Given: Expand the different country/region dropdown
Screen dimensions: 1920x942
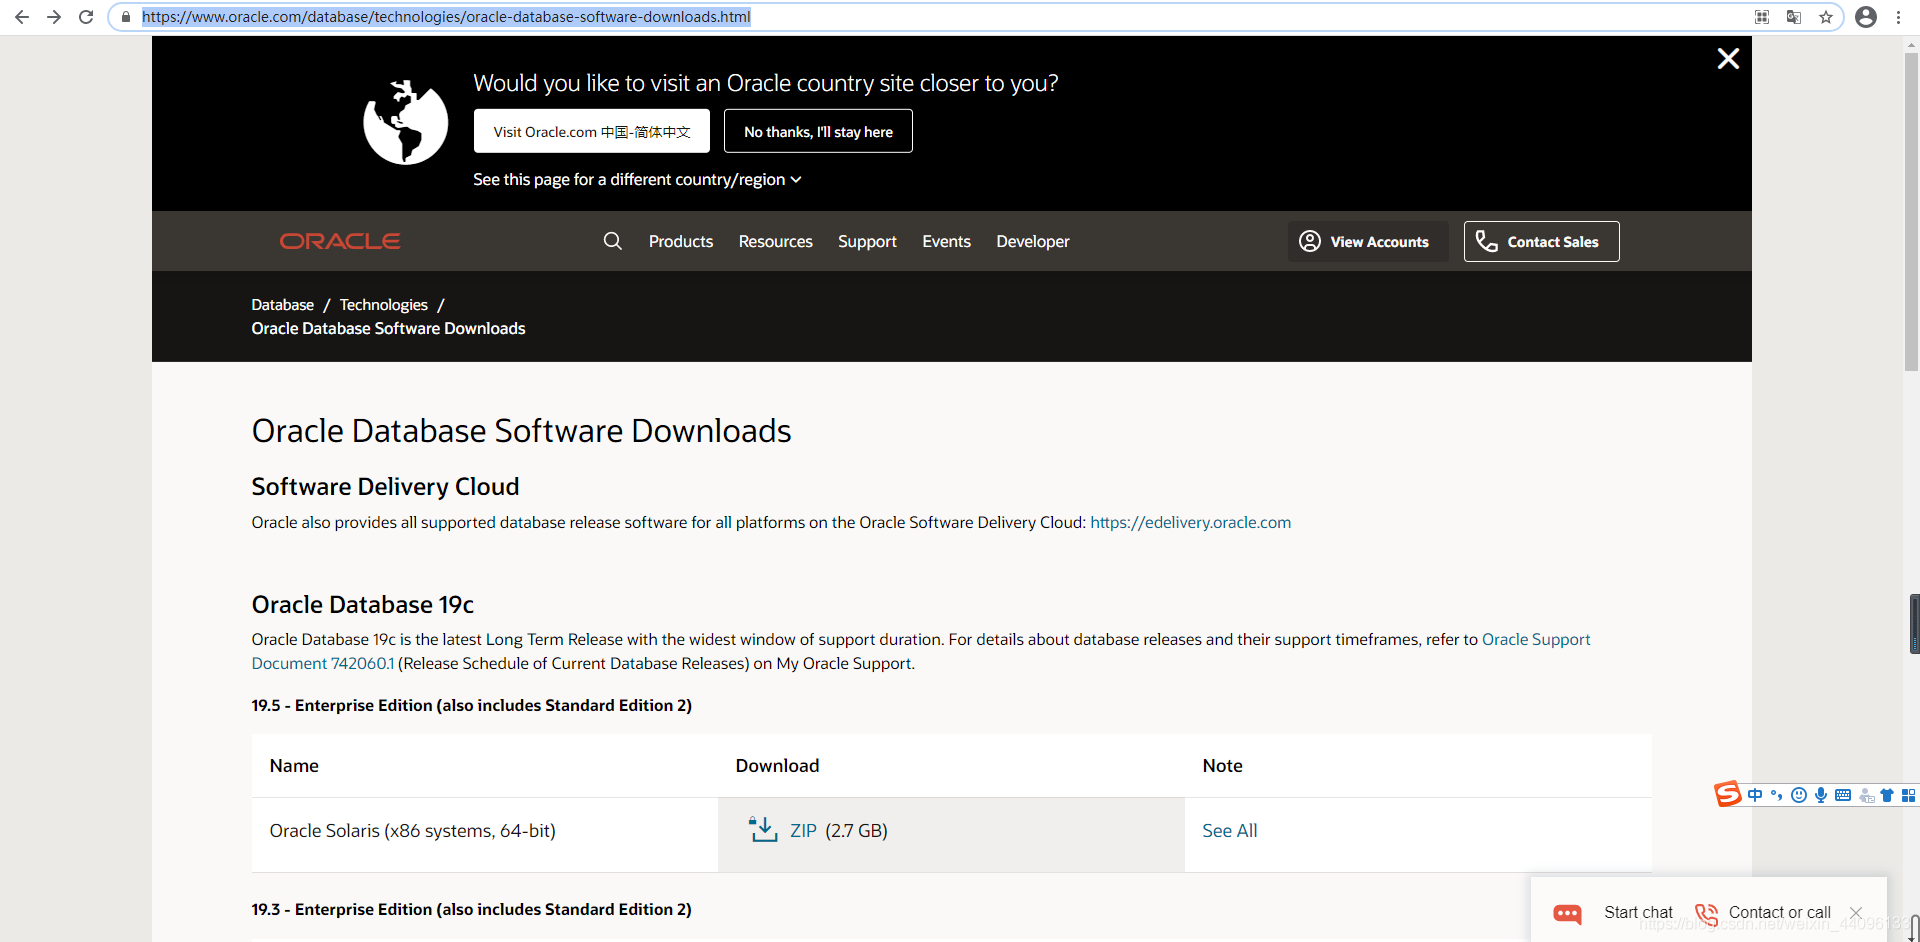Looking at the screenshot, I should click(x=637, y=180).
